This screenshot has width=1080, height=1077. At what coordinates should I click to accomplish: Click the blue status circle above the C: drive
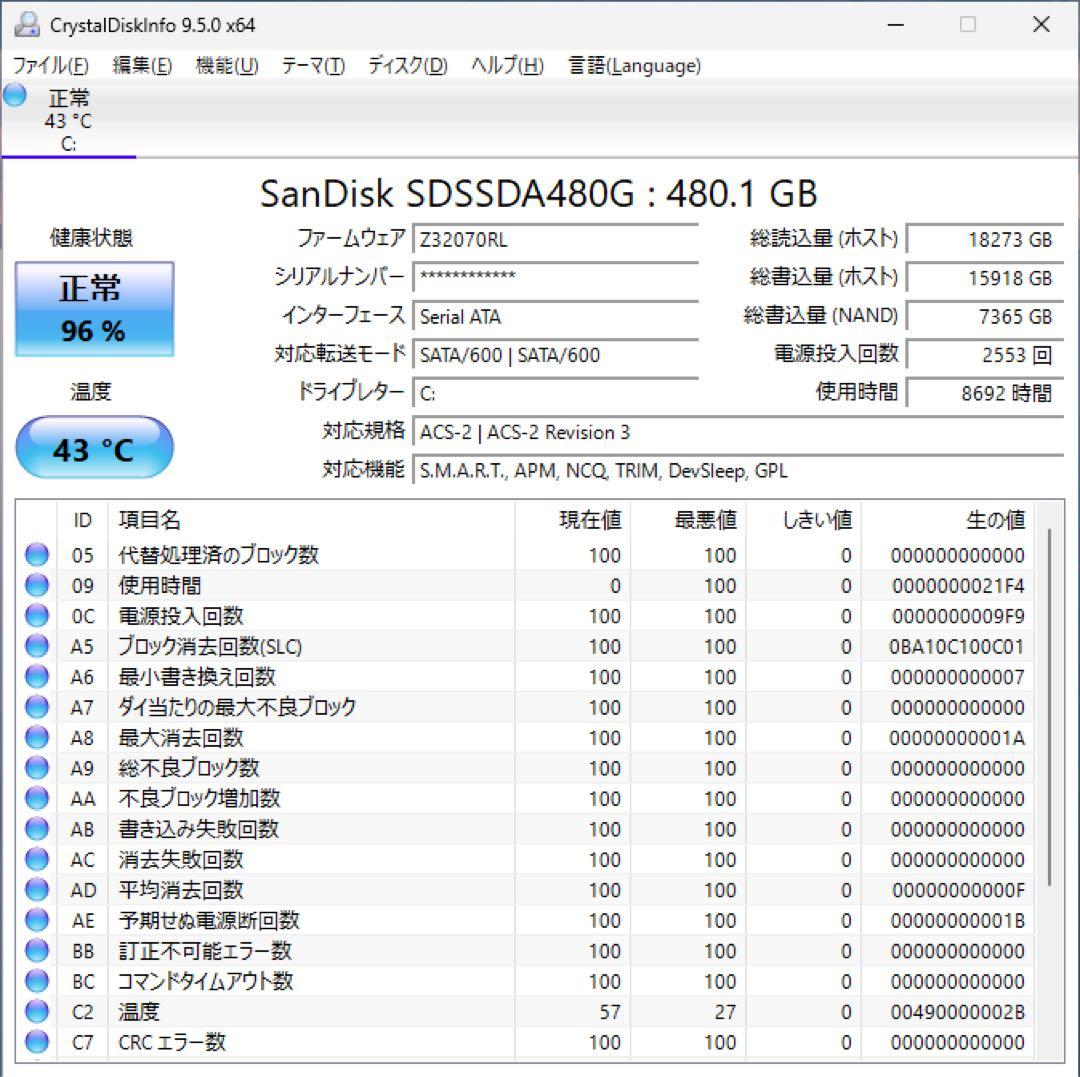[13, 94]
